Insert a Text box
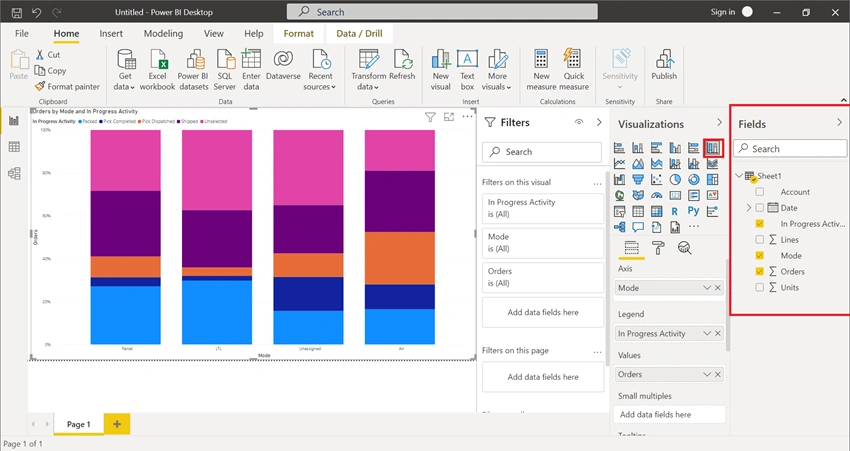 pos(467,69)
